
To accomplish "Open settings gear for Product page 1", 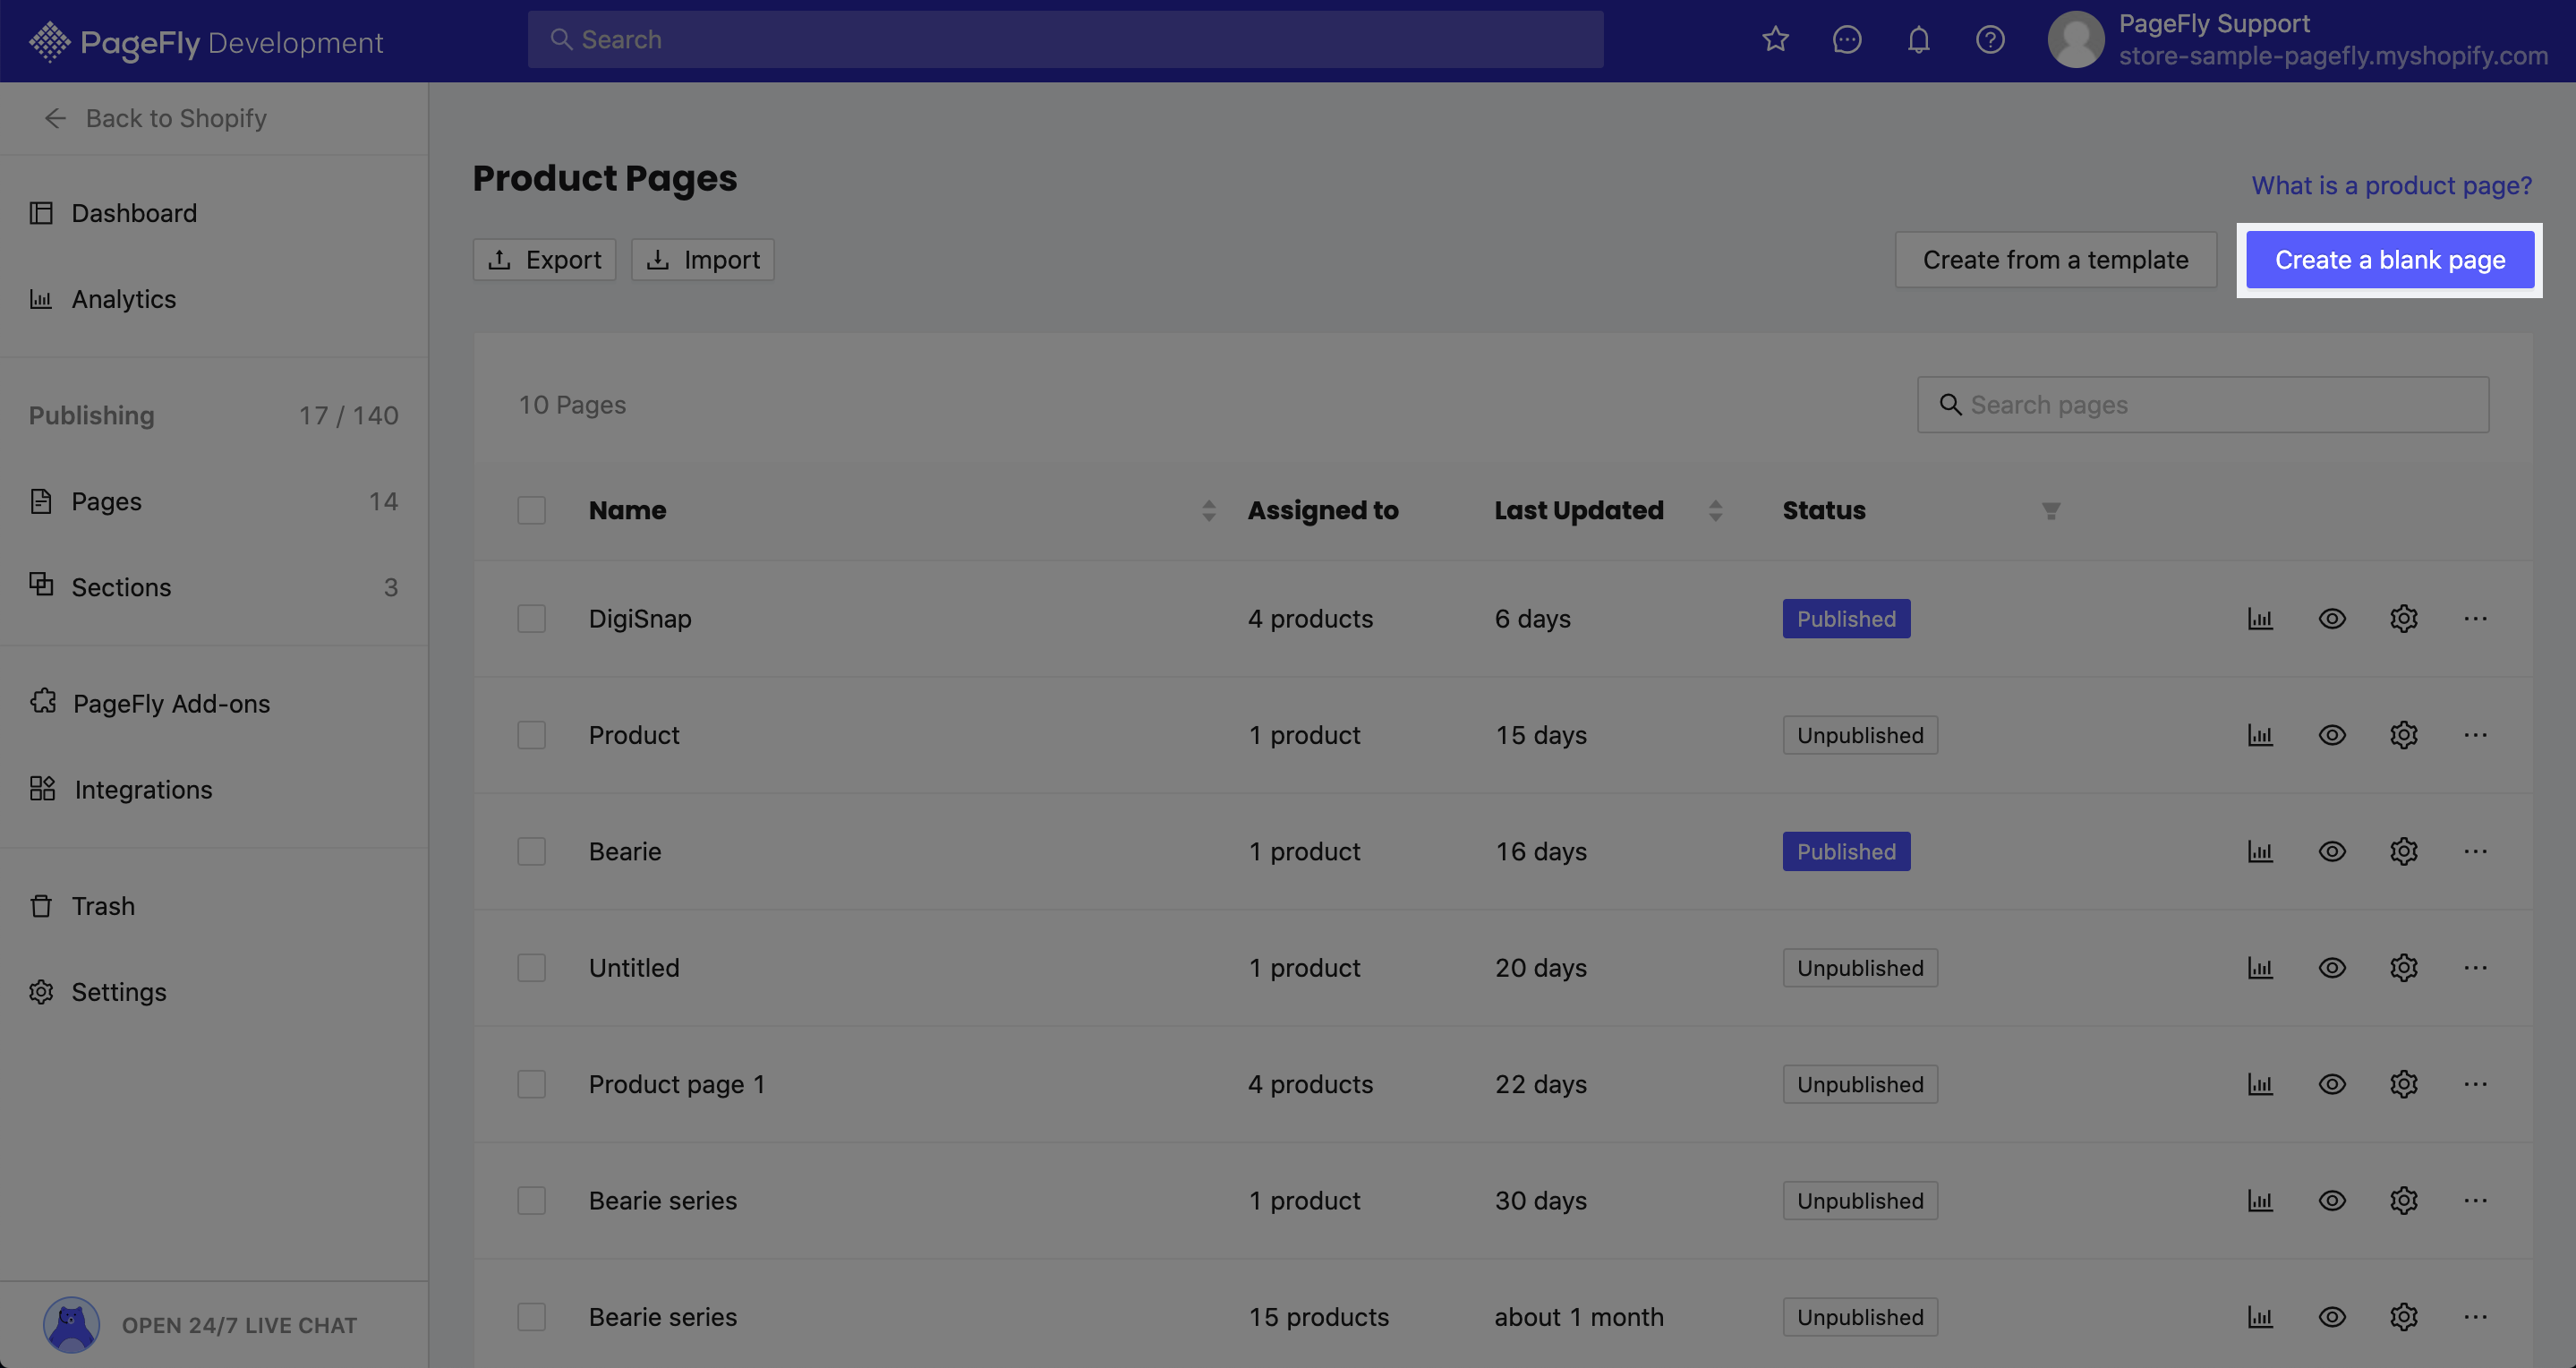I will (2403, 1084).
